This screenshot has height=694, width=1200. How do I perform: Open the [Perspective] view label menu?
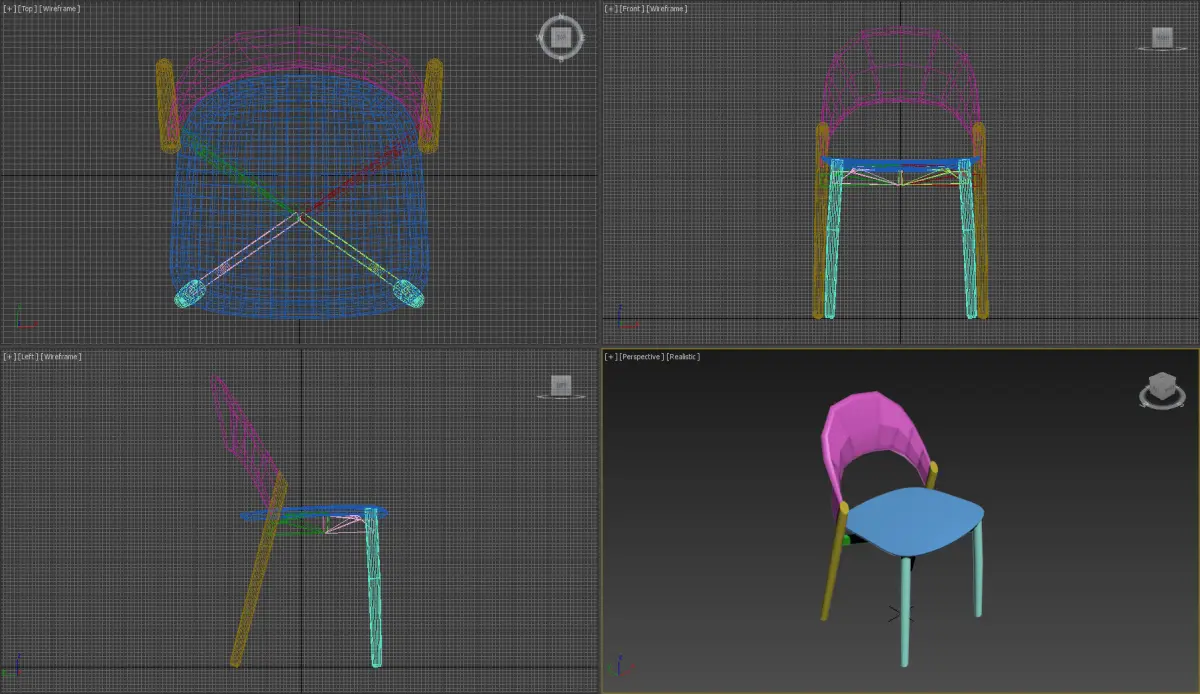tap(639, 356)
